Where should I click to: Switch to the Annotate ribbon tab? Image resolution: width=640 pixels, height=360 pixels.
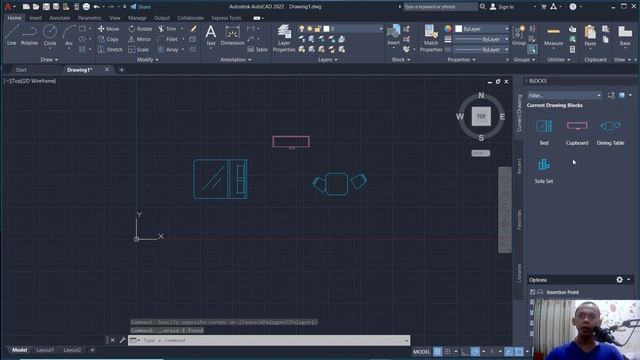(x=60, y=18)
